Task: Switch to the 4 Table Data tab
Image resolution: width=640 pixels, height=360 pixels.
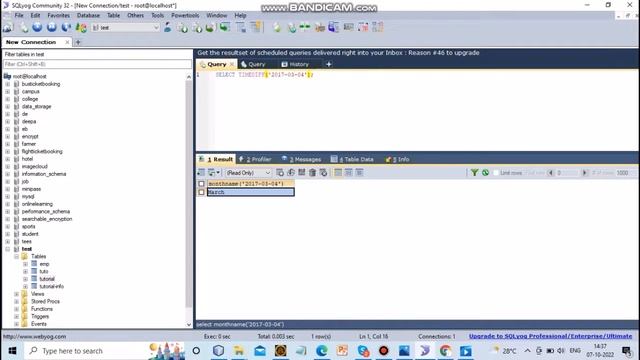Action: pyautogui.click(x=352, y=159)
